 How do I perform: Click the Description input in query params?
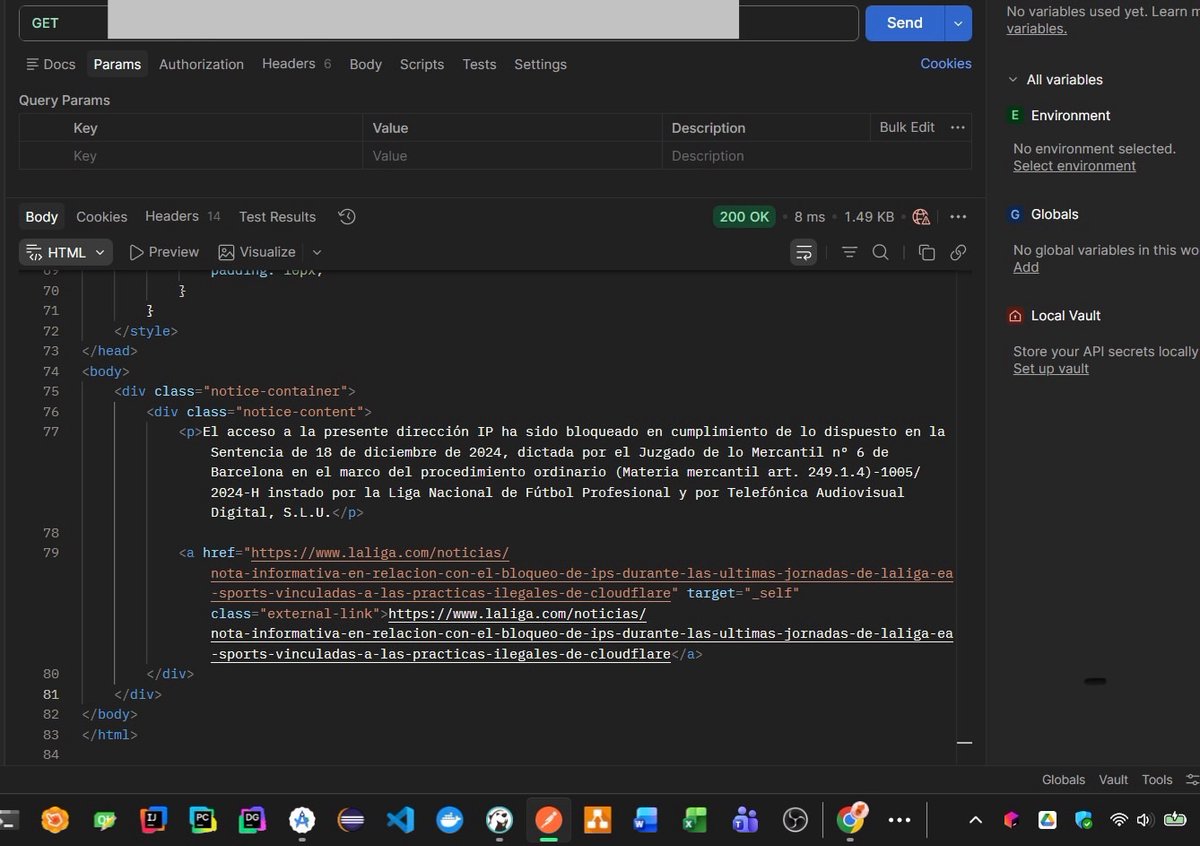[816, 156]
